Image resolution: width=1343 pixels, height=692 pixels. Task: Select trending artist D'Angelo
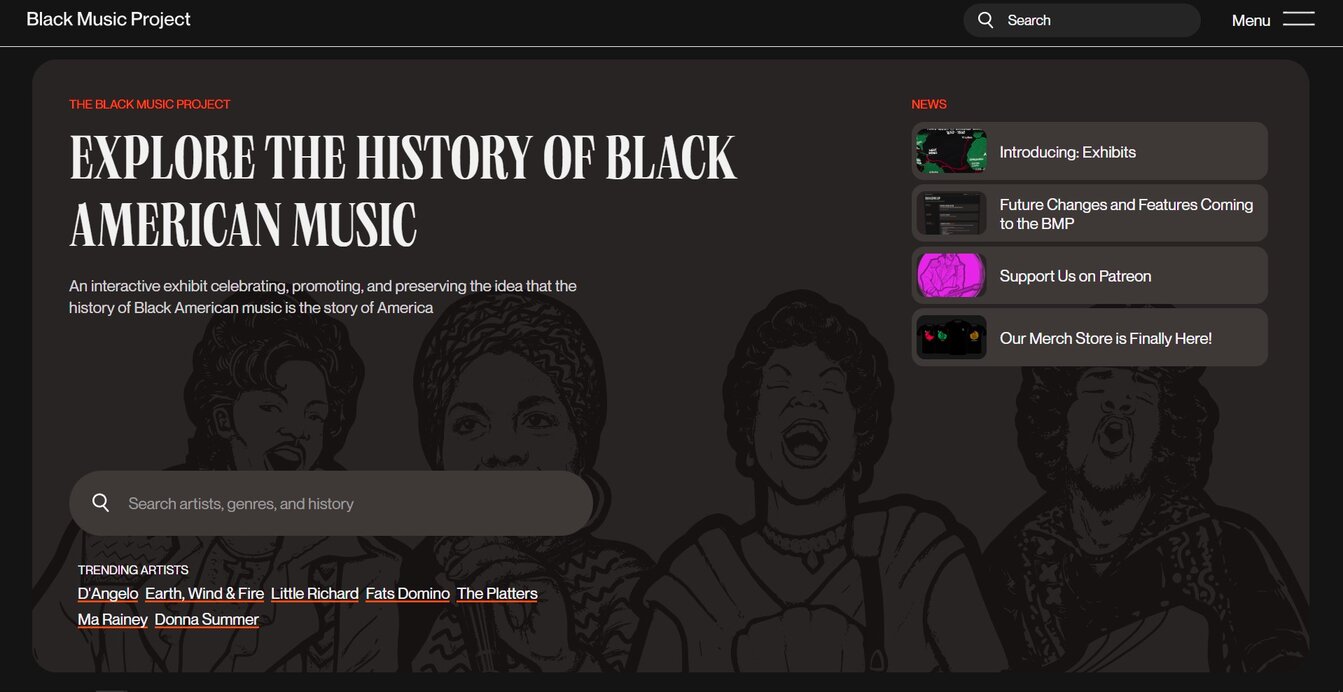click(x=107, y=592)
